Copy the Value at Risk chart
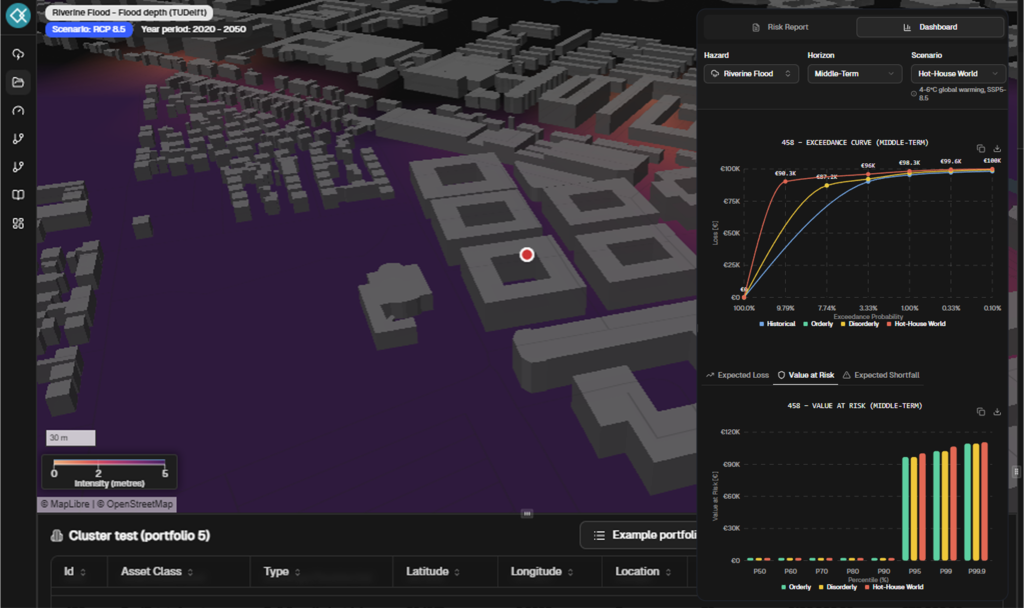1024x608 pixels. point(980,412)
